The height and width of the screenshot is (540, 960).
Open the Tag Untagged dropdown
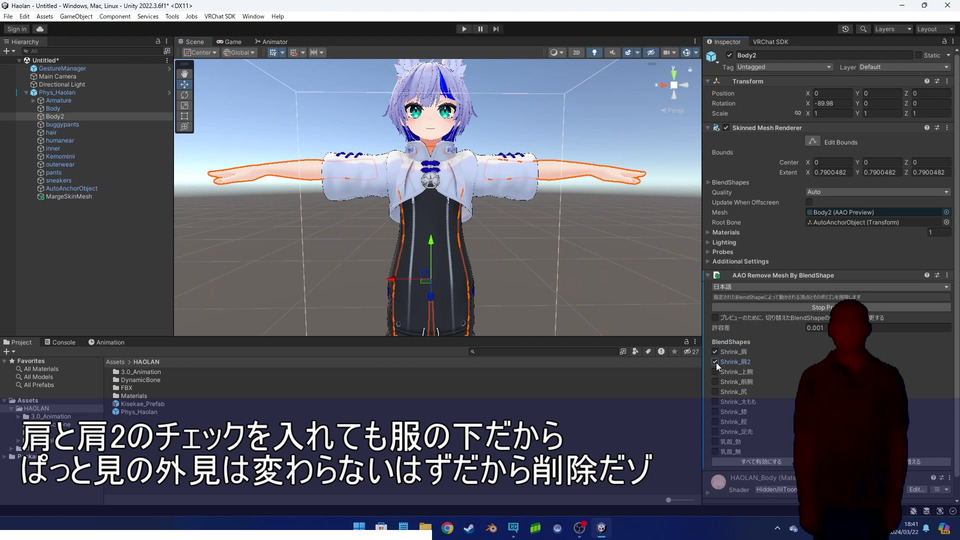point(784,67)
